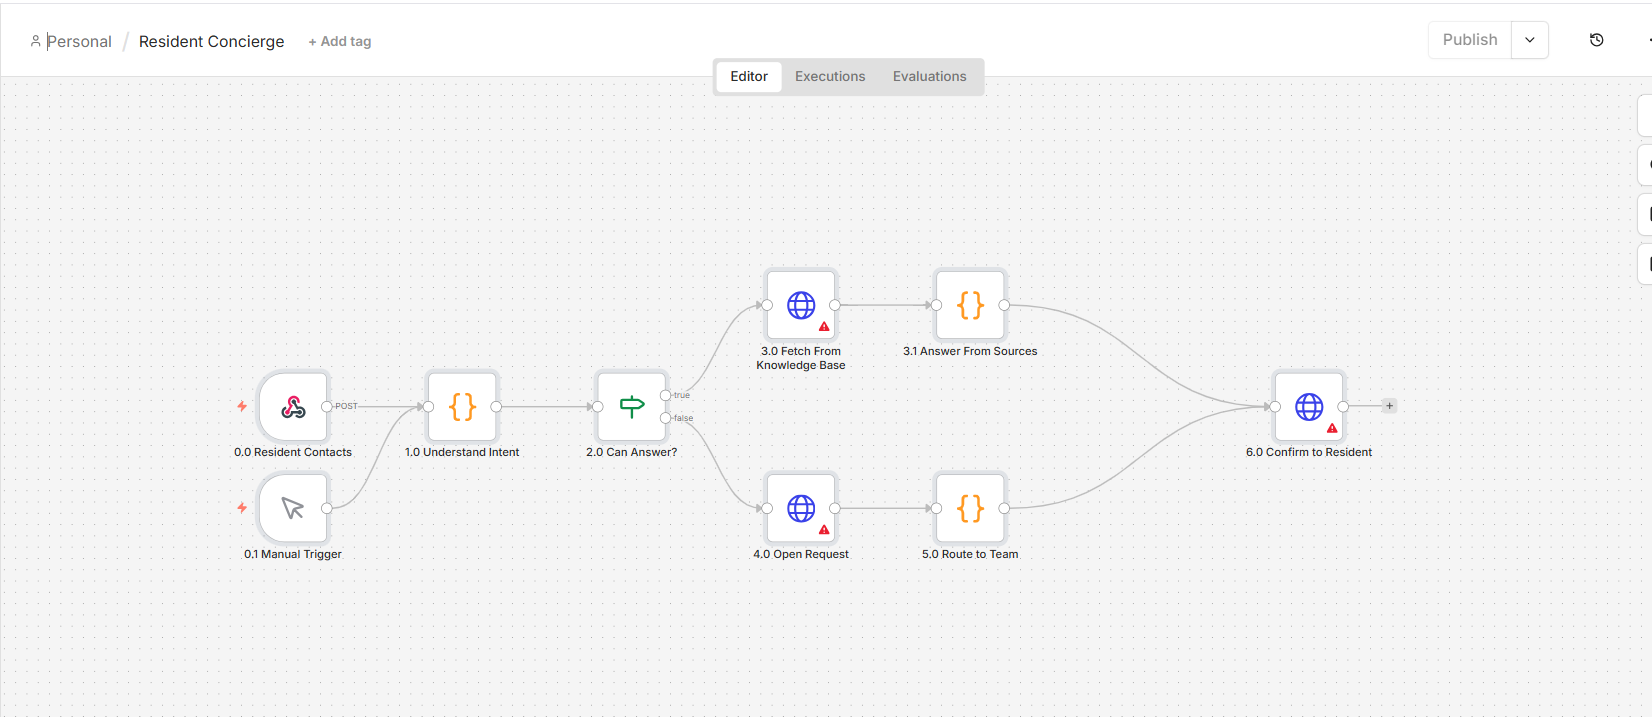Select the 4.0 Open Request HTTP node
The image size is (1652, 717).
coord(801,508)
